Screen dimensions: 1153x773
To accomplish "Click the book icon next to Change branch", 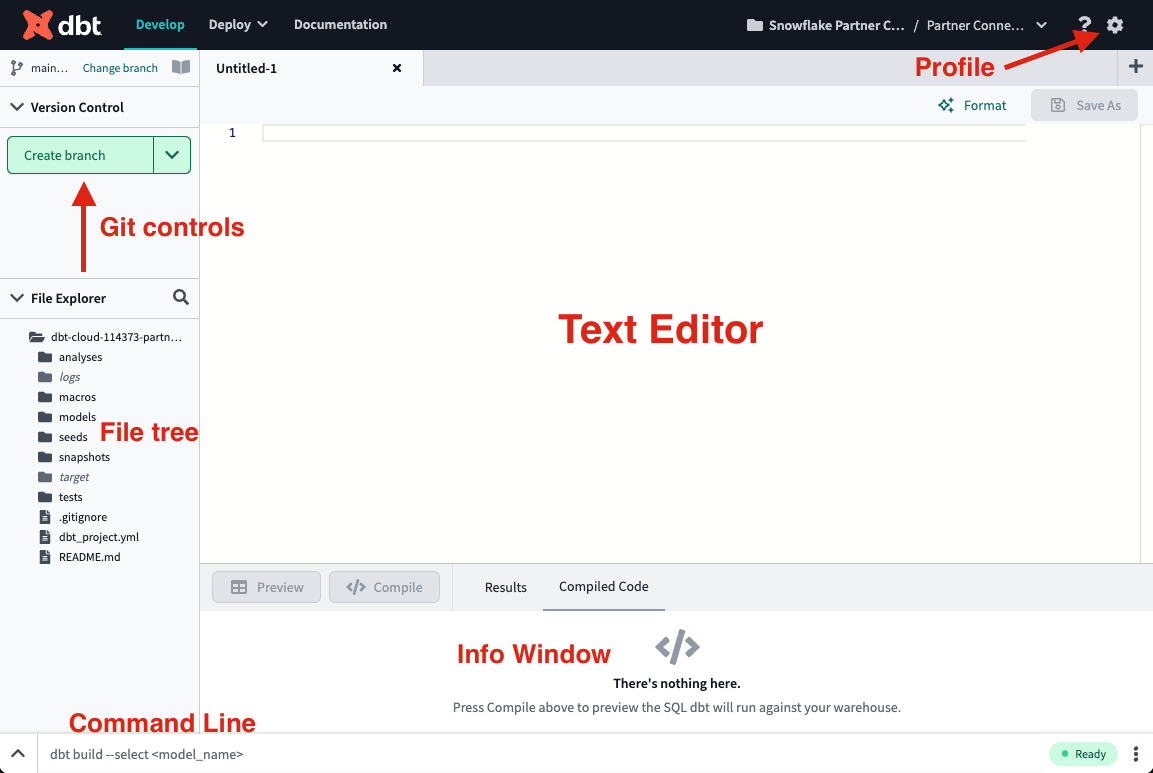I will tap(181, 67).
